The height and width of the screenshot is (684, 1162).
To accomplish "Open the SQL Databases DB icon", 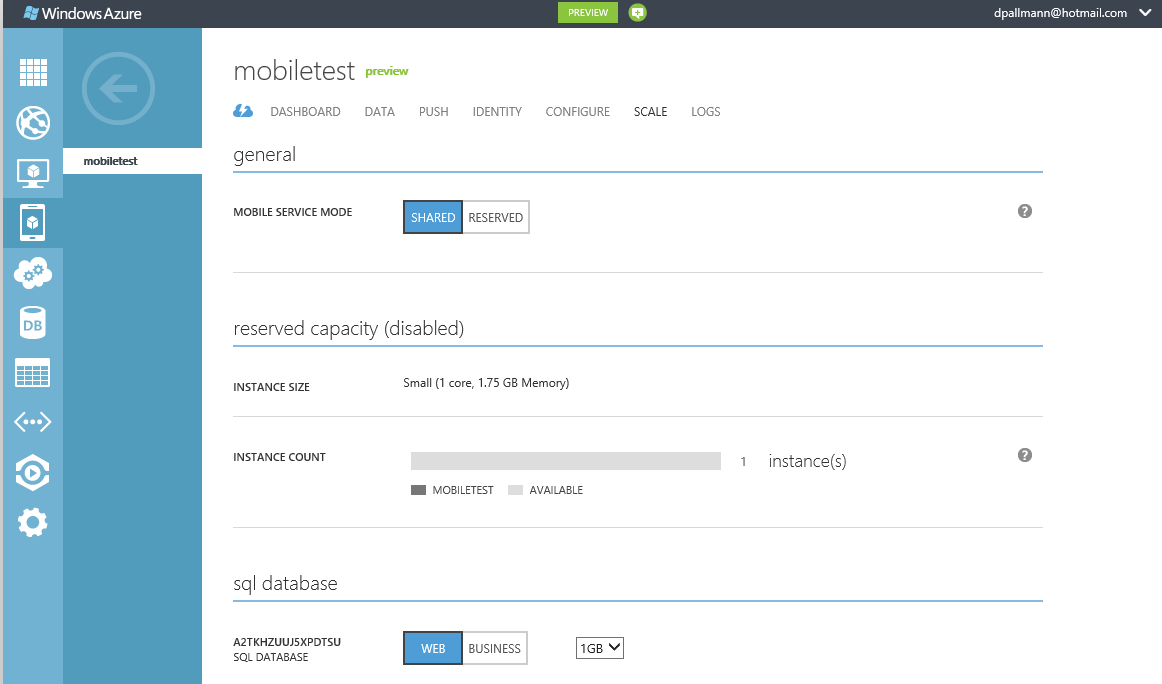I will tap(33, 323).
